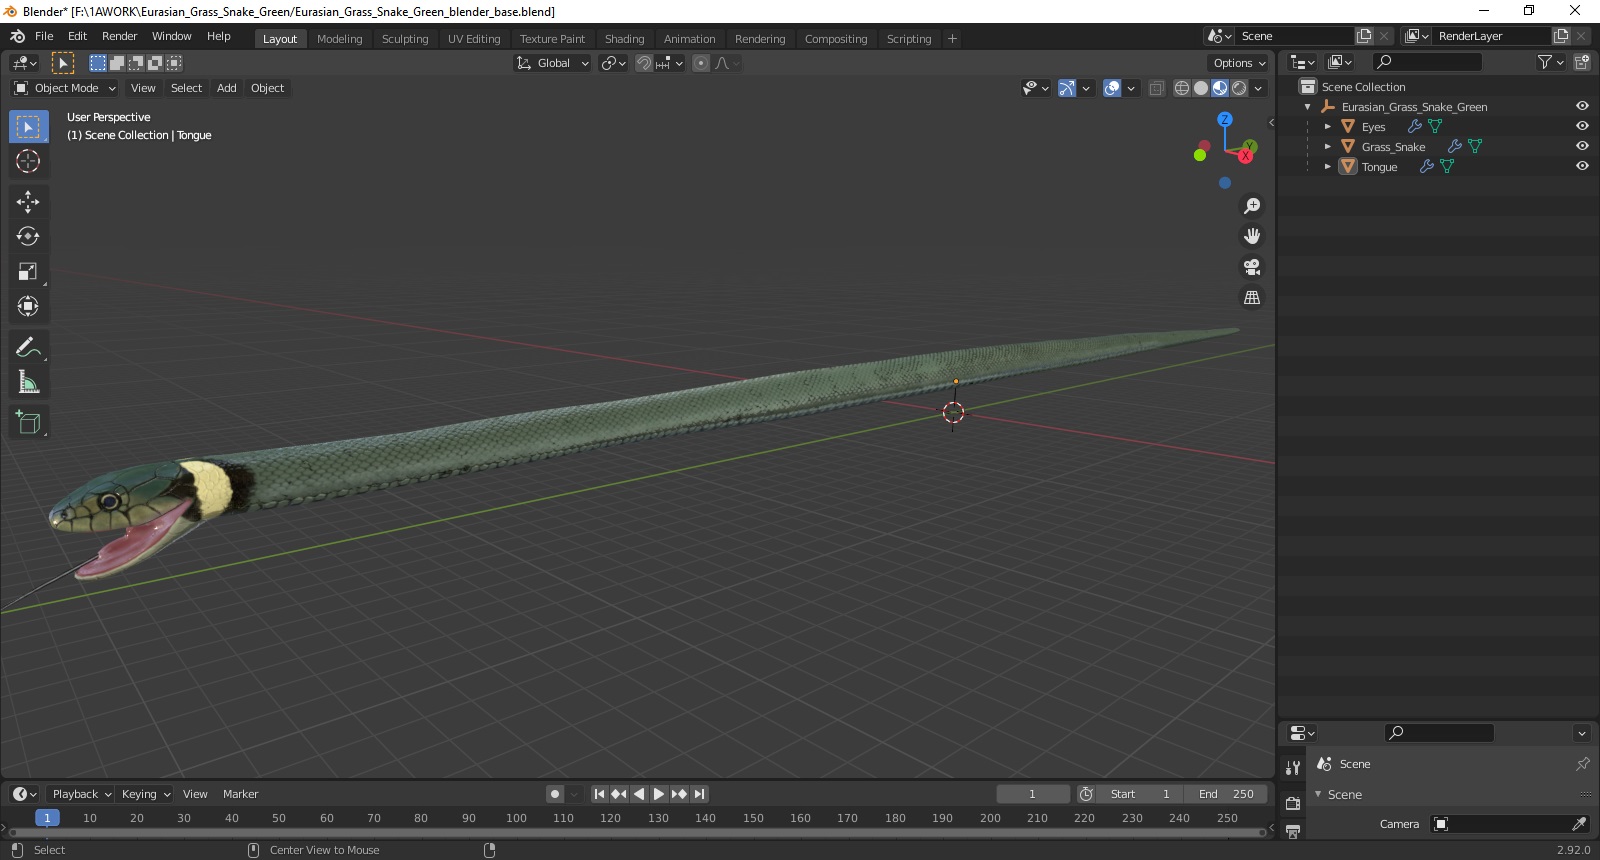This screenshot has width=1600, height=860.
Task: Click the current frame number field
Action: pyautogui.click(x=1033, y=794)
